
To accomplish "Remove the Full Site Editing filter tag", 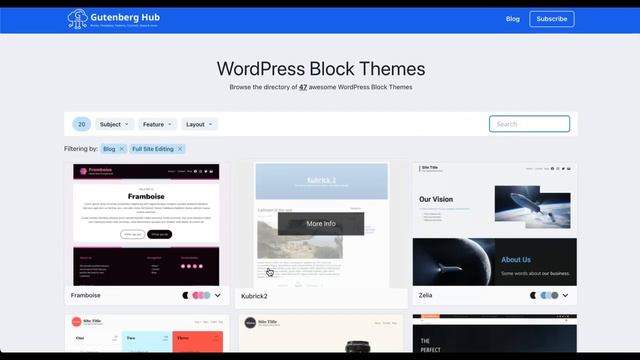I will (180, 149).
